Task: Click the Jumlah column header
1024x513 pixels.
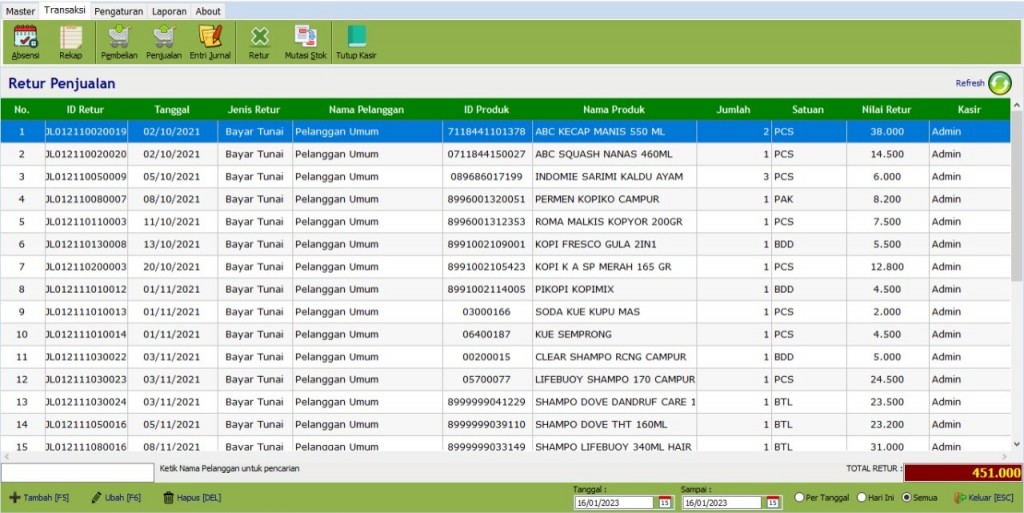Action: click(733, 110)
